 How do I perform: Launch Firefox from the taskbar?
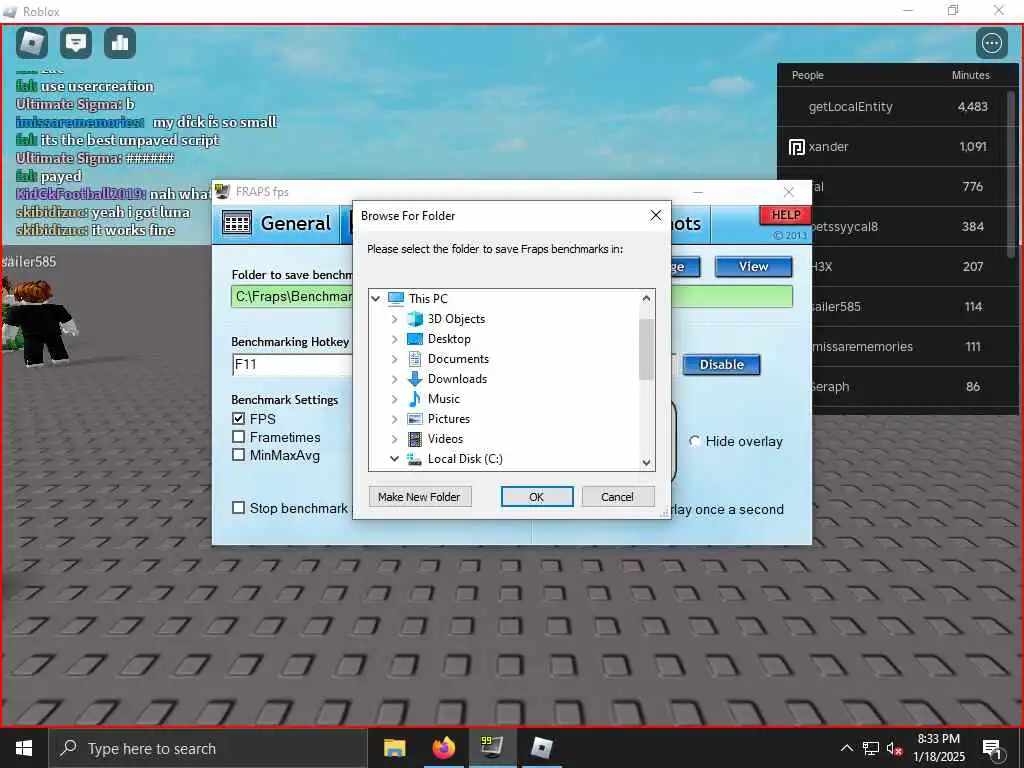[x=443, y=748]
